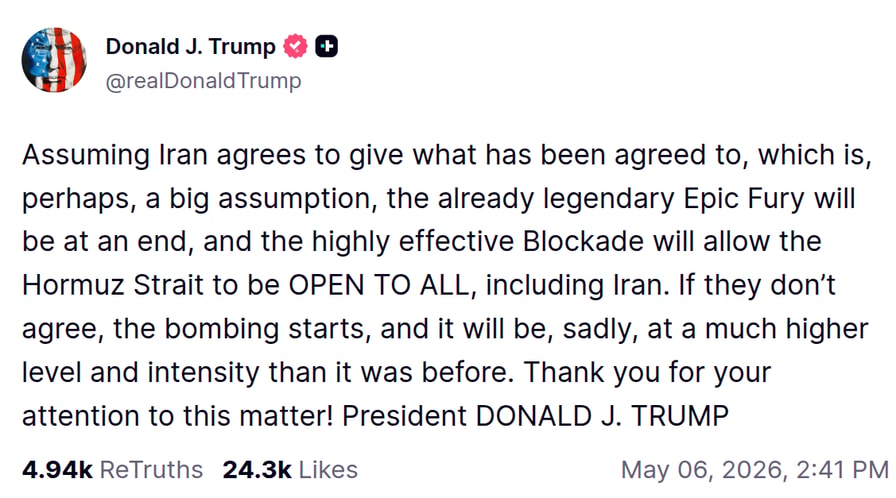Open Donald J. Trump's profile avatar
896x498 pixels.
[x=54, y=59]
